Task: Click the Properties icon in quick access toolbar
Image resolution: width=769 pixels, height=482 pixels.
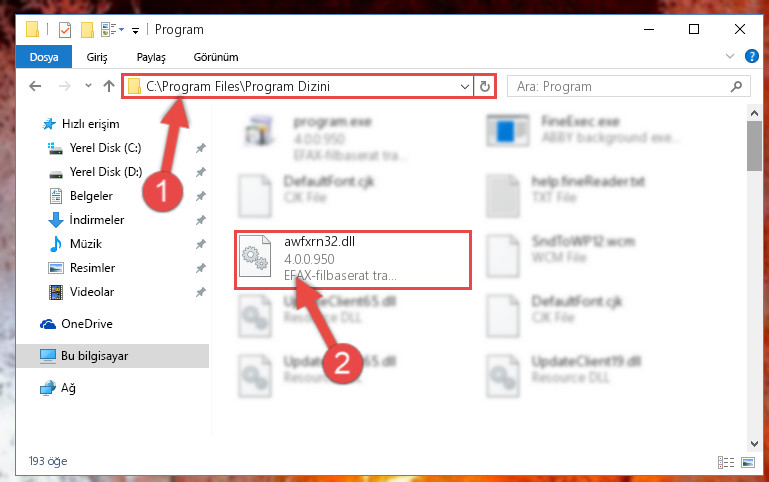Action: point(65,30)
